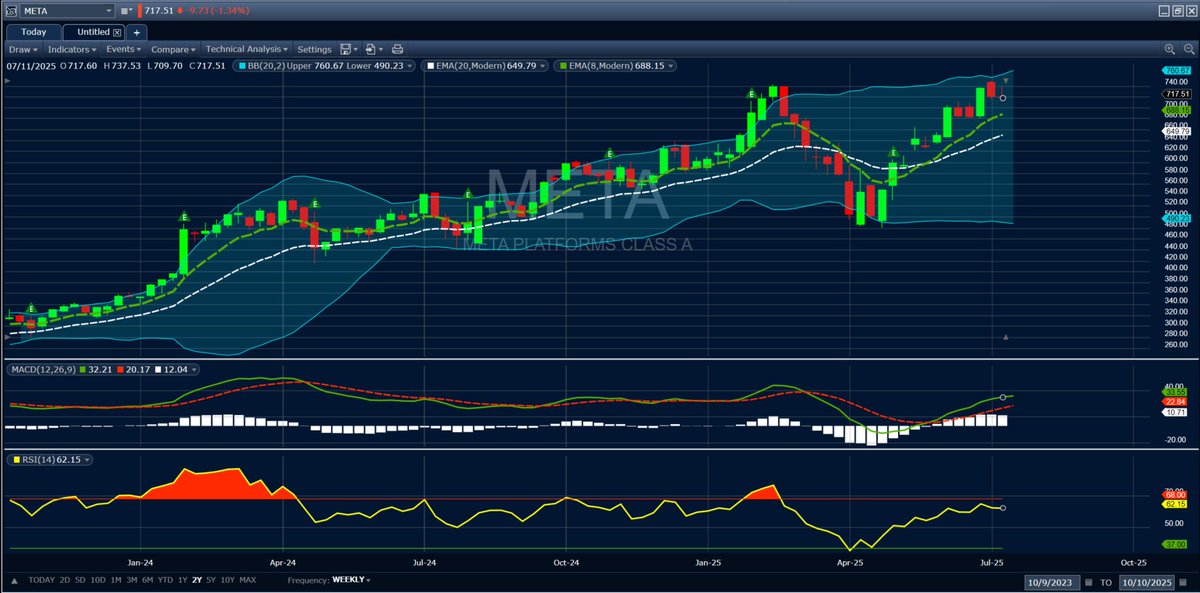The height and width of the screenshot is (593, 1200).
Task: Select the 1Y time range
Action: coord(182,580)
